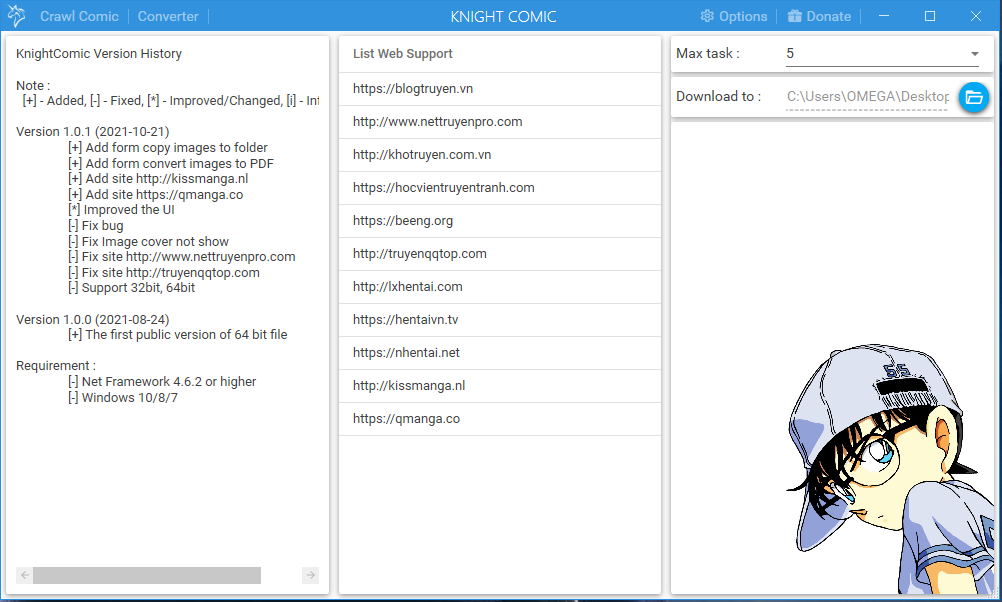Click the Version 1.0.1 (2021-10-21) line
1002x602 pixels.
(93, 132)
